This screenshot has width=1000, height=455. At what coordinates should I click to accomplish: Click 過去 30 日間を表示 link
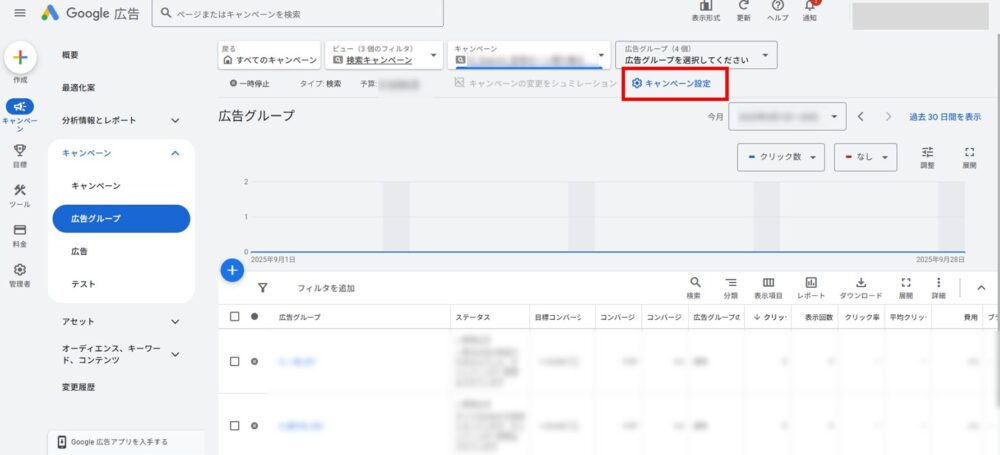pyautogui.click(x=944, y=117)
